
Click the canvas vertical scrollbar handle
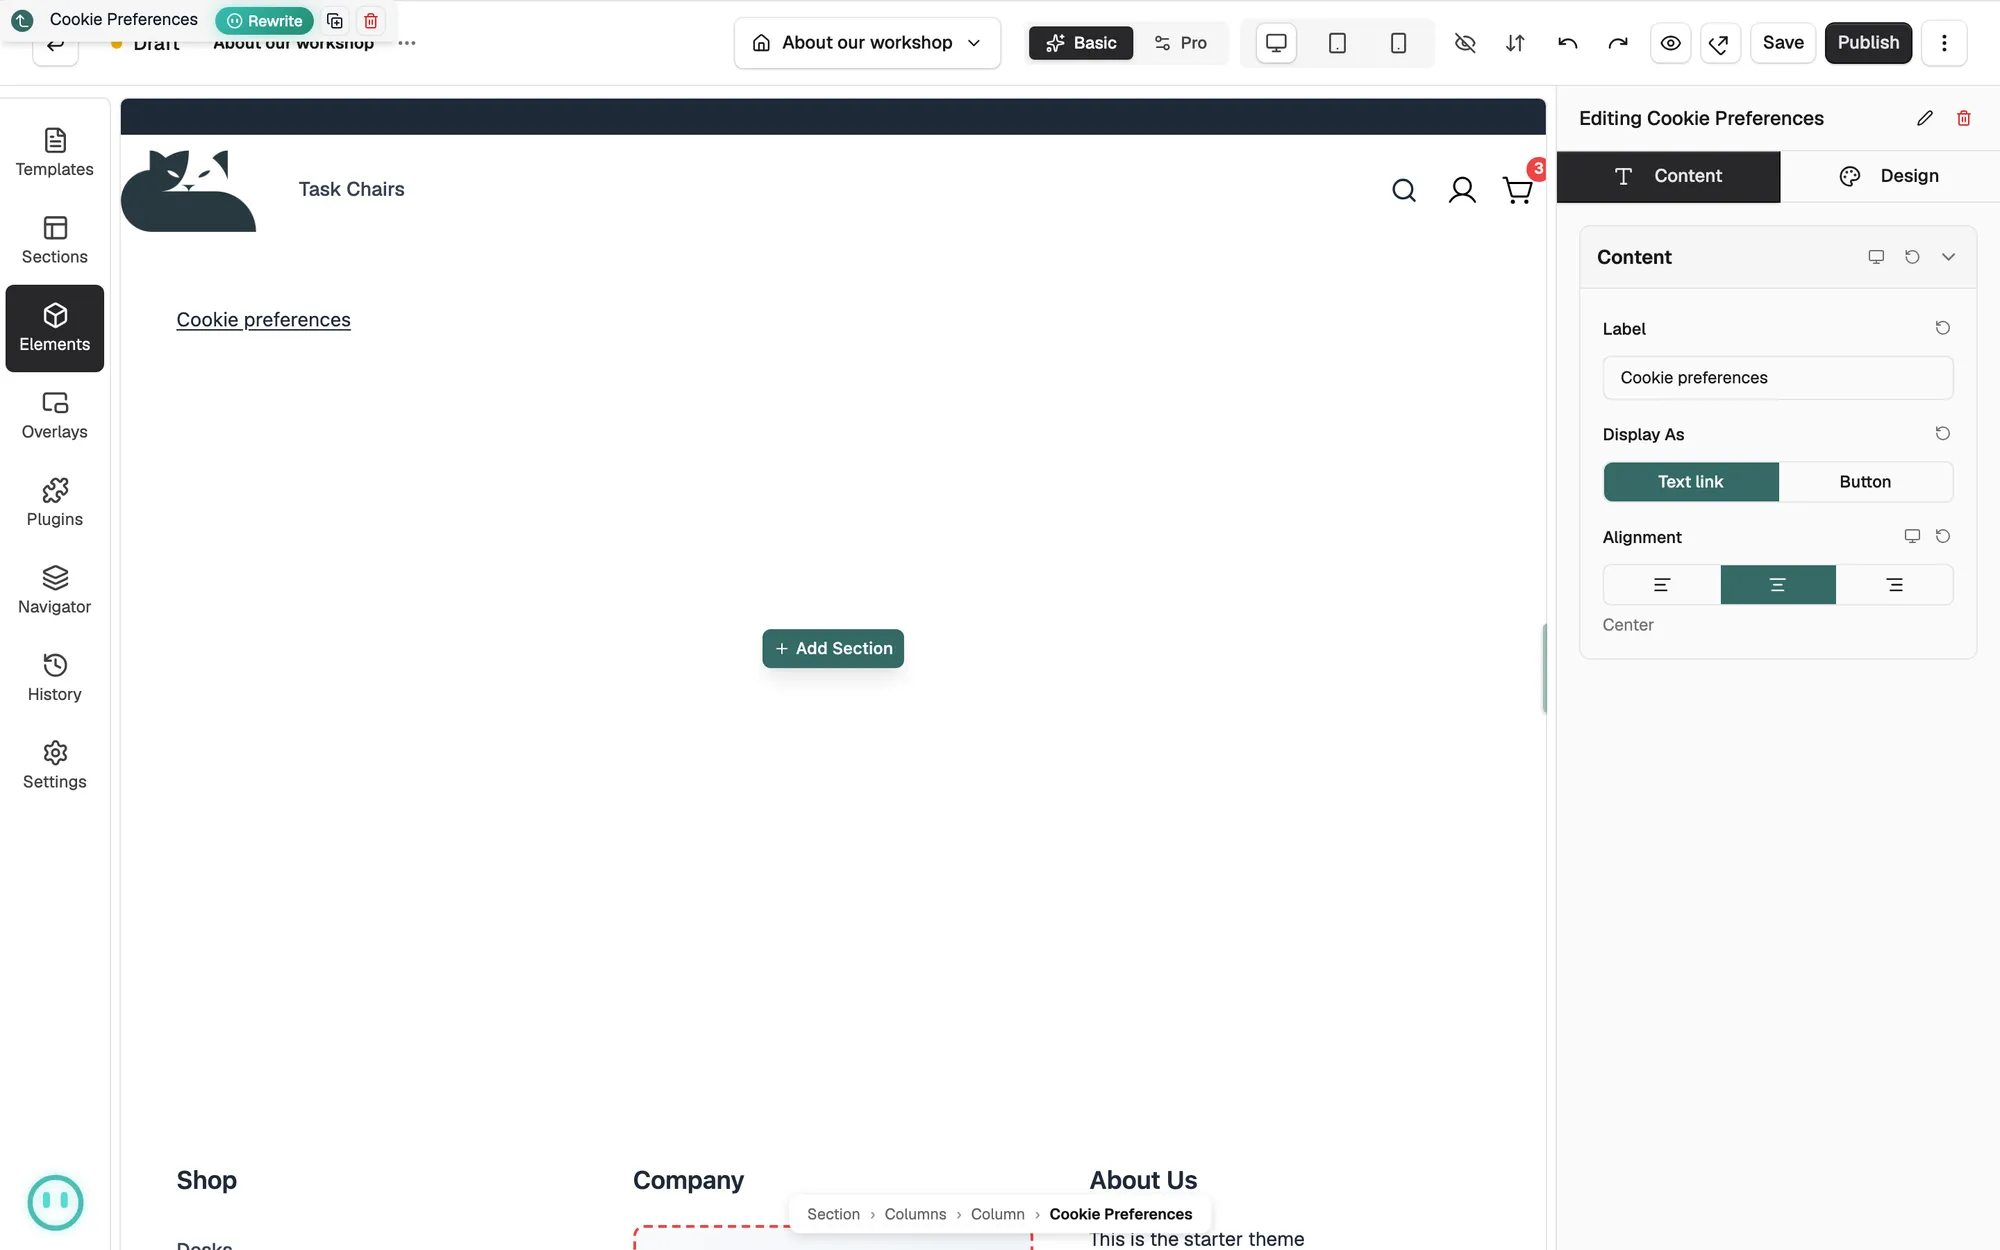point(1544,668)
